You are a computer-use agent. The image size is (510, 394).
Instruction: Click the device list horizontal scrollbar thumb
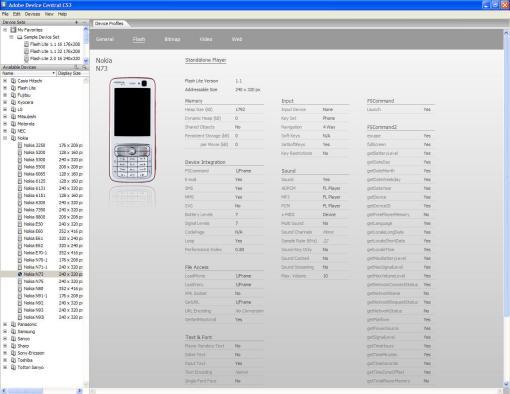click(25, 391)
